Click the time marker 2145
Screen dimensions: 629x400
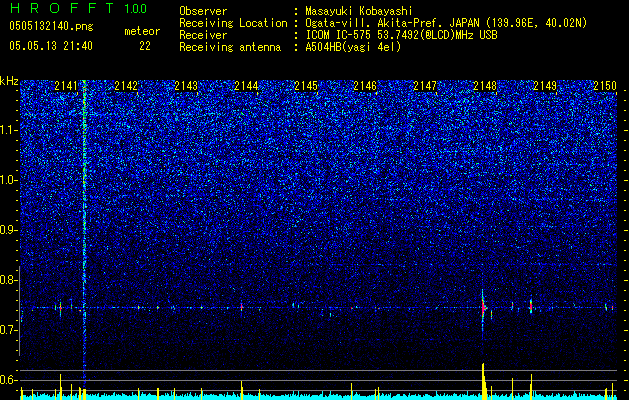306,86
